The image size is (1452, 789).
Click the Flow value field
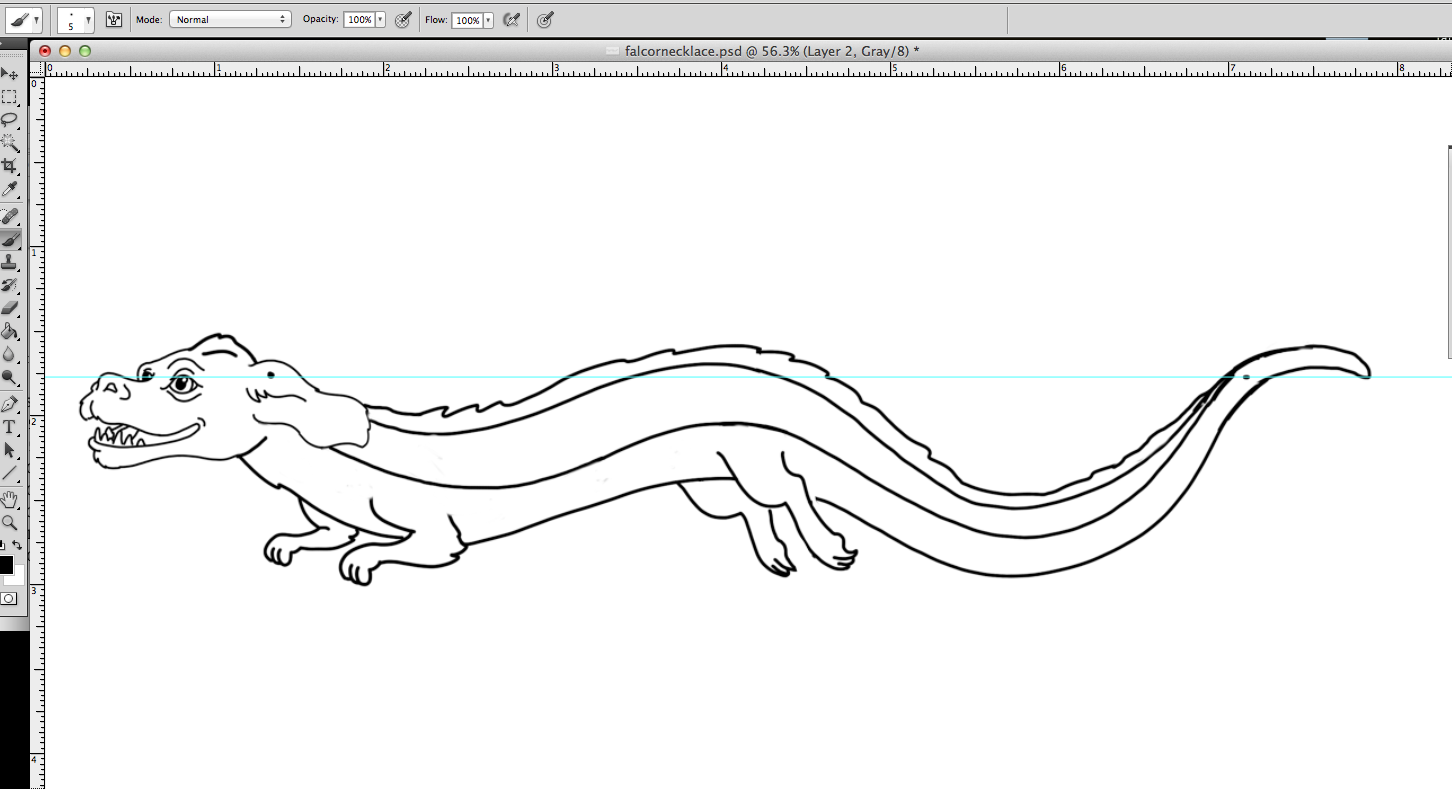pos(467,19)
